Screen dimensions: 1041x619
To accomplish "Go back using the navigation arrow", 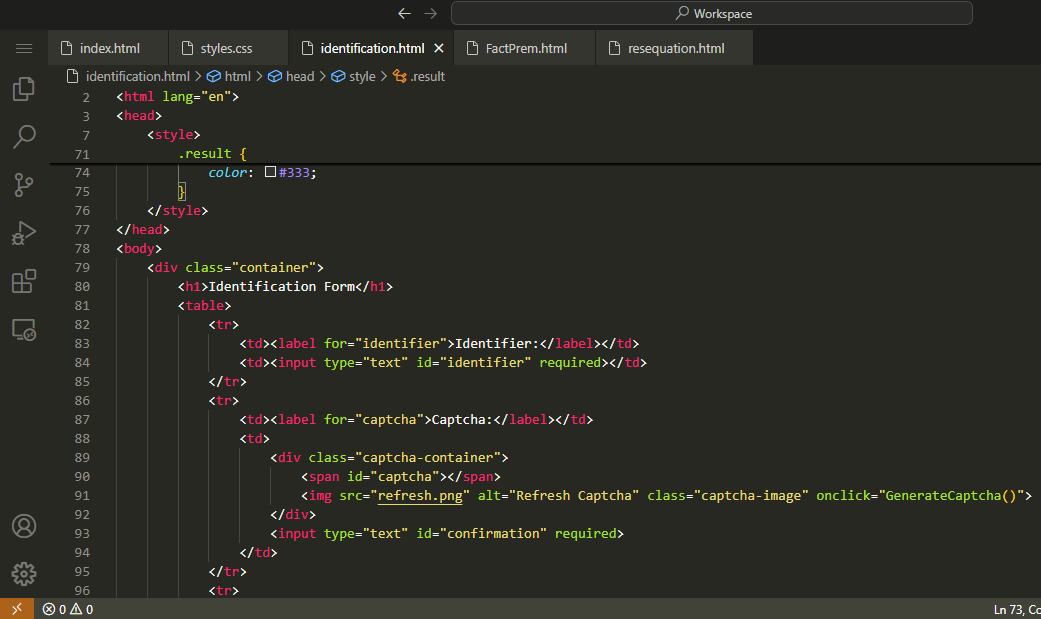I will coord(404,13).
